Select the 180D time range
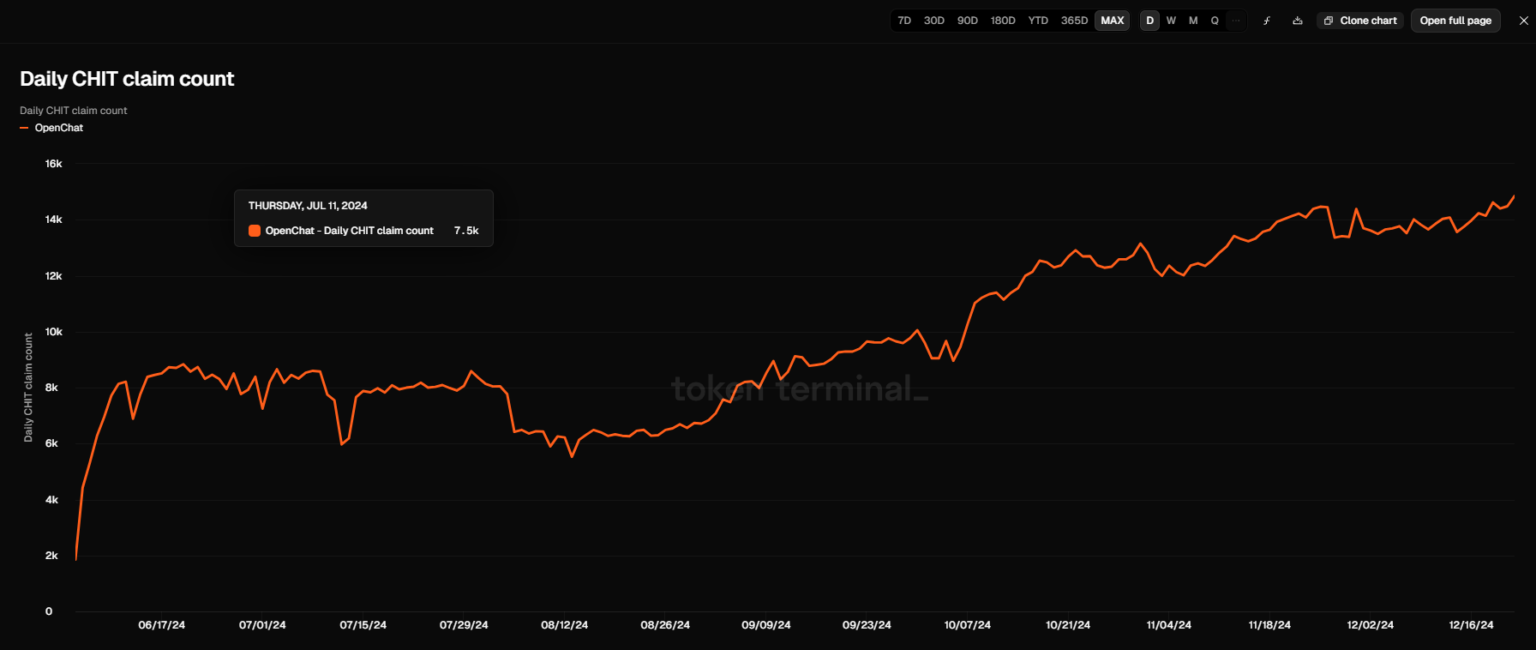 click(x=1003, y=20)
